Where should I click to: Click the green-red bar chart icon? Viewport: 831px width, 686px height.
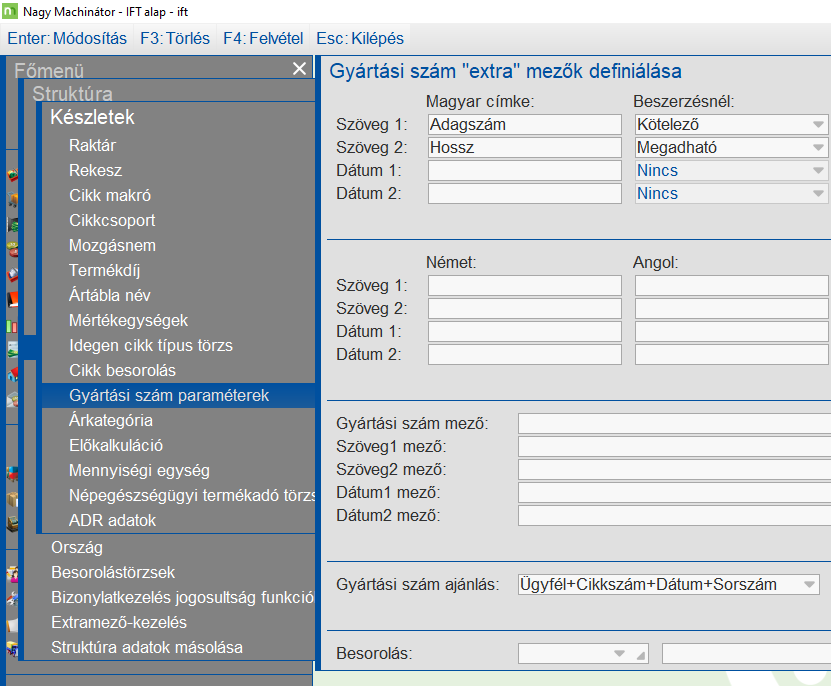12,326
